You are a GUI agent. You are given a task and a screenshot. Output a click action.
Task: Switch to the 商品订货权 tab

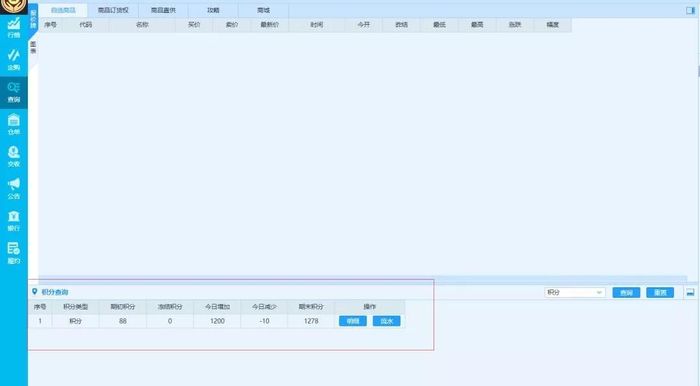point(113,10)
